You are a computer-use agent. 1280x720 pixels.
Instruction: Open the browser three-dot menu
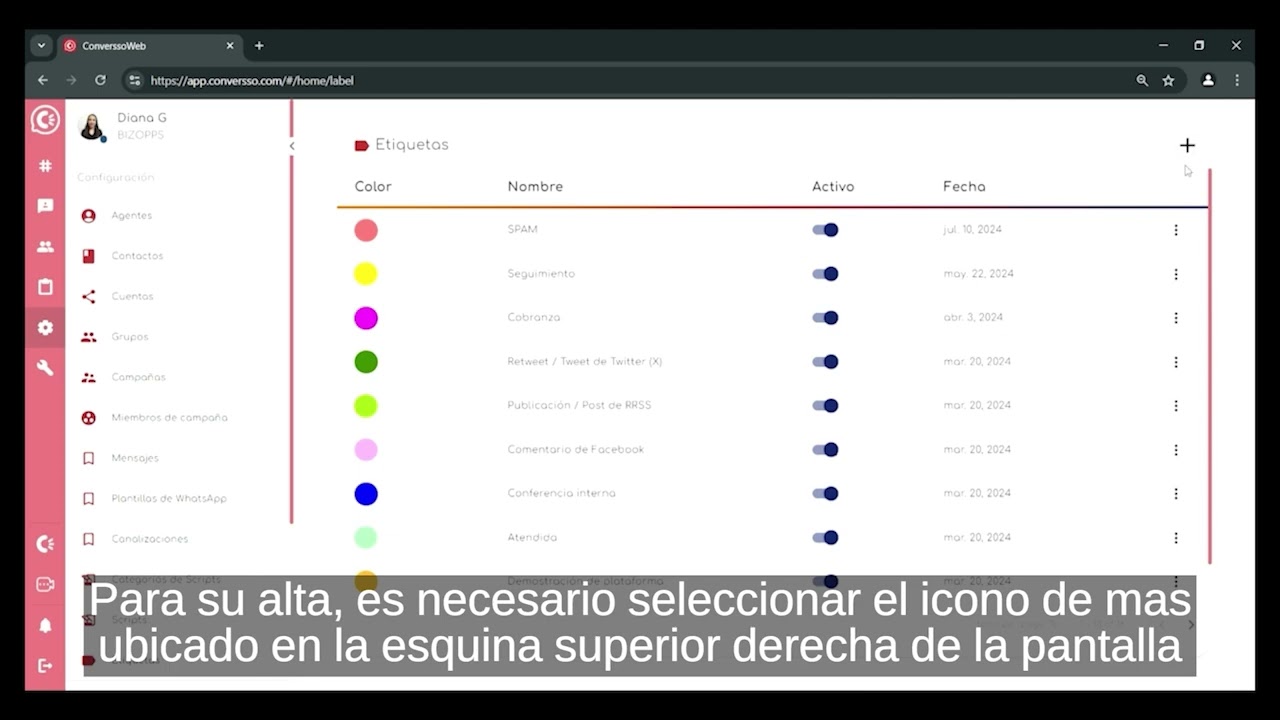click(x=1237, y=80)
